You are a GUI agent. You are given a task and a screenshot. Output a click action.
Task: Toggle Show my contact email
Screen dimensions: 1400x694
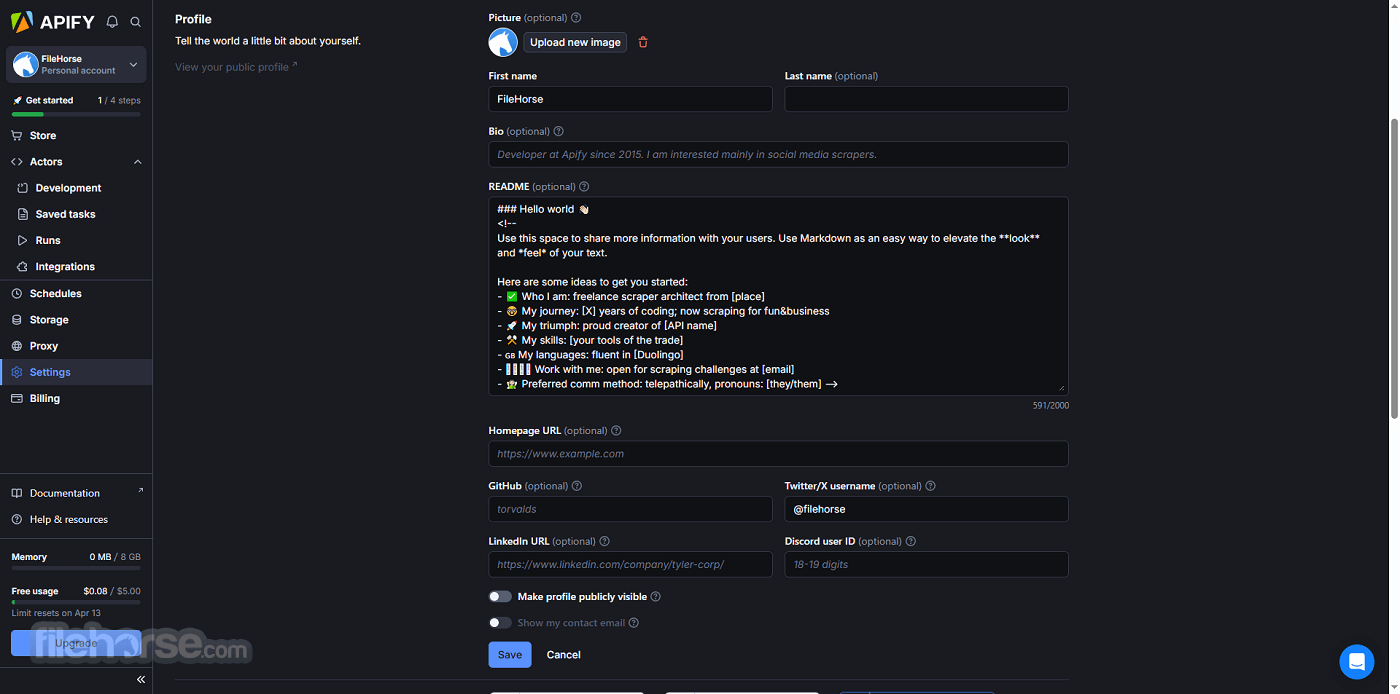500,623
